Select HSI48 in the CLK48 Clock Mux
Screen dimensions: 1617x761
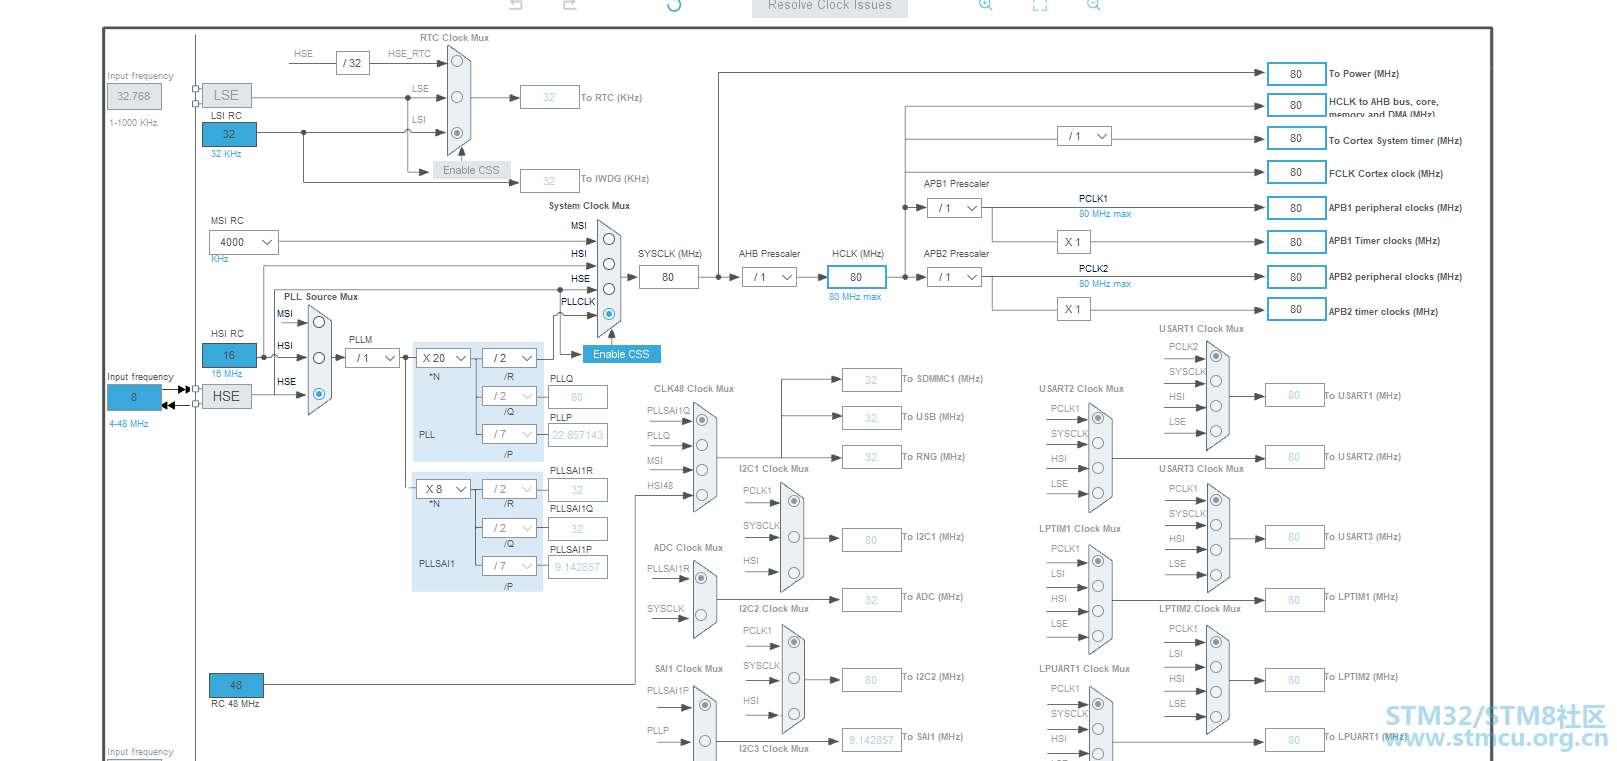pos(702,495)
